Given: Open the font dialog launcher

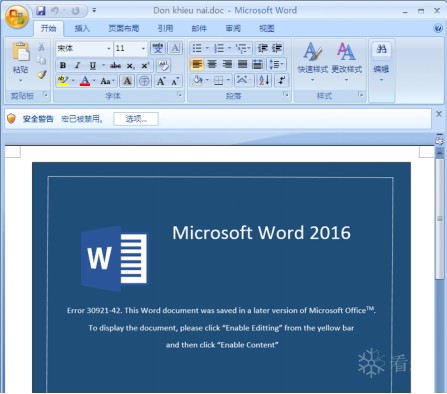Looking at the screenshot, I should 180,94.
